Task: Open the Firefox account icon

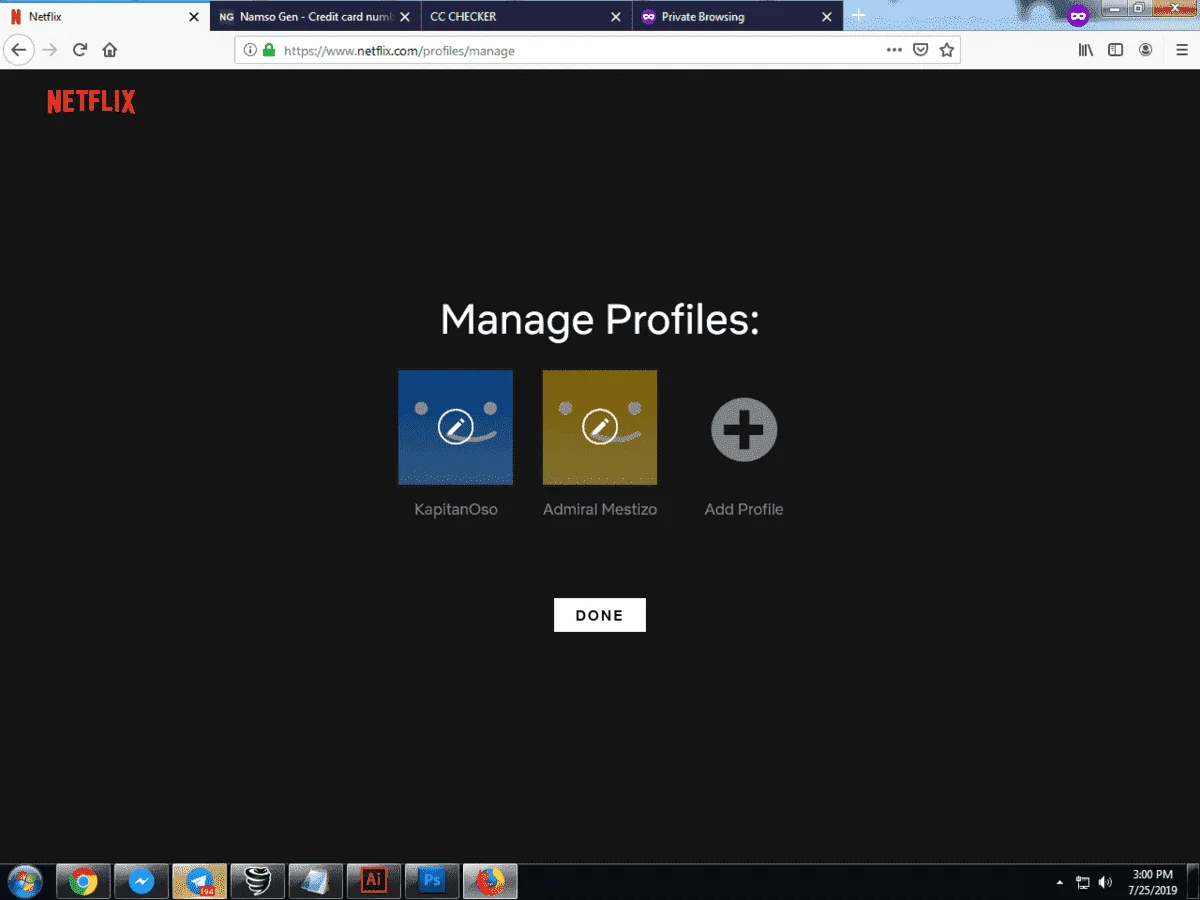Action: [x=1146, y=50]
